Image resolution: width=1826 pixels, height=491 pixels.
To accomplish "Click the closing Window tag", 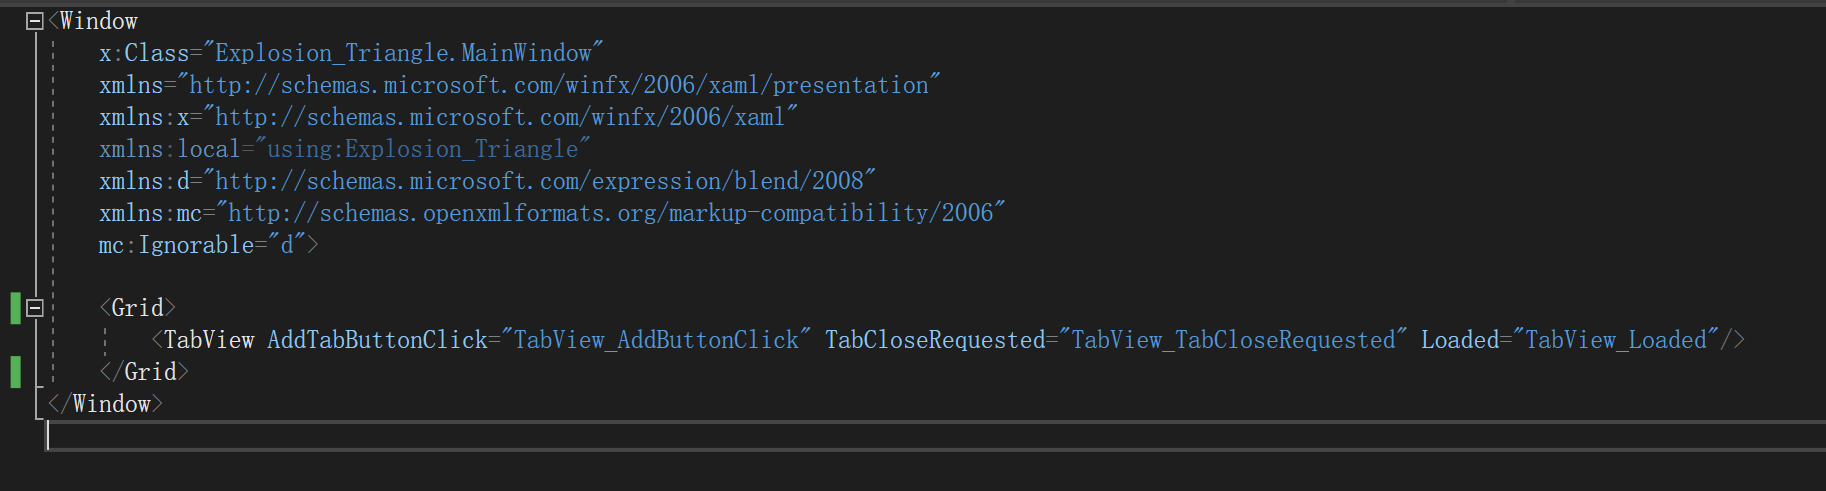I will coord(111,404).
